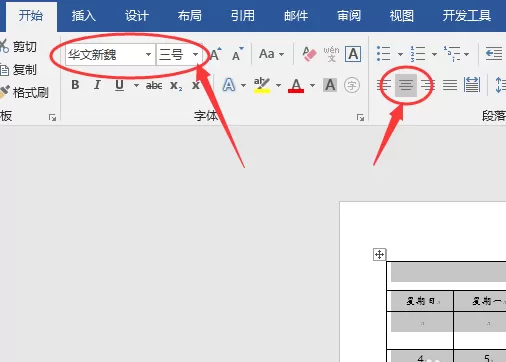Click the clear formatting eraser icon
The image size is (506, 362).
pos(309,54)
